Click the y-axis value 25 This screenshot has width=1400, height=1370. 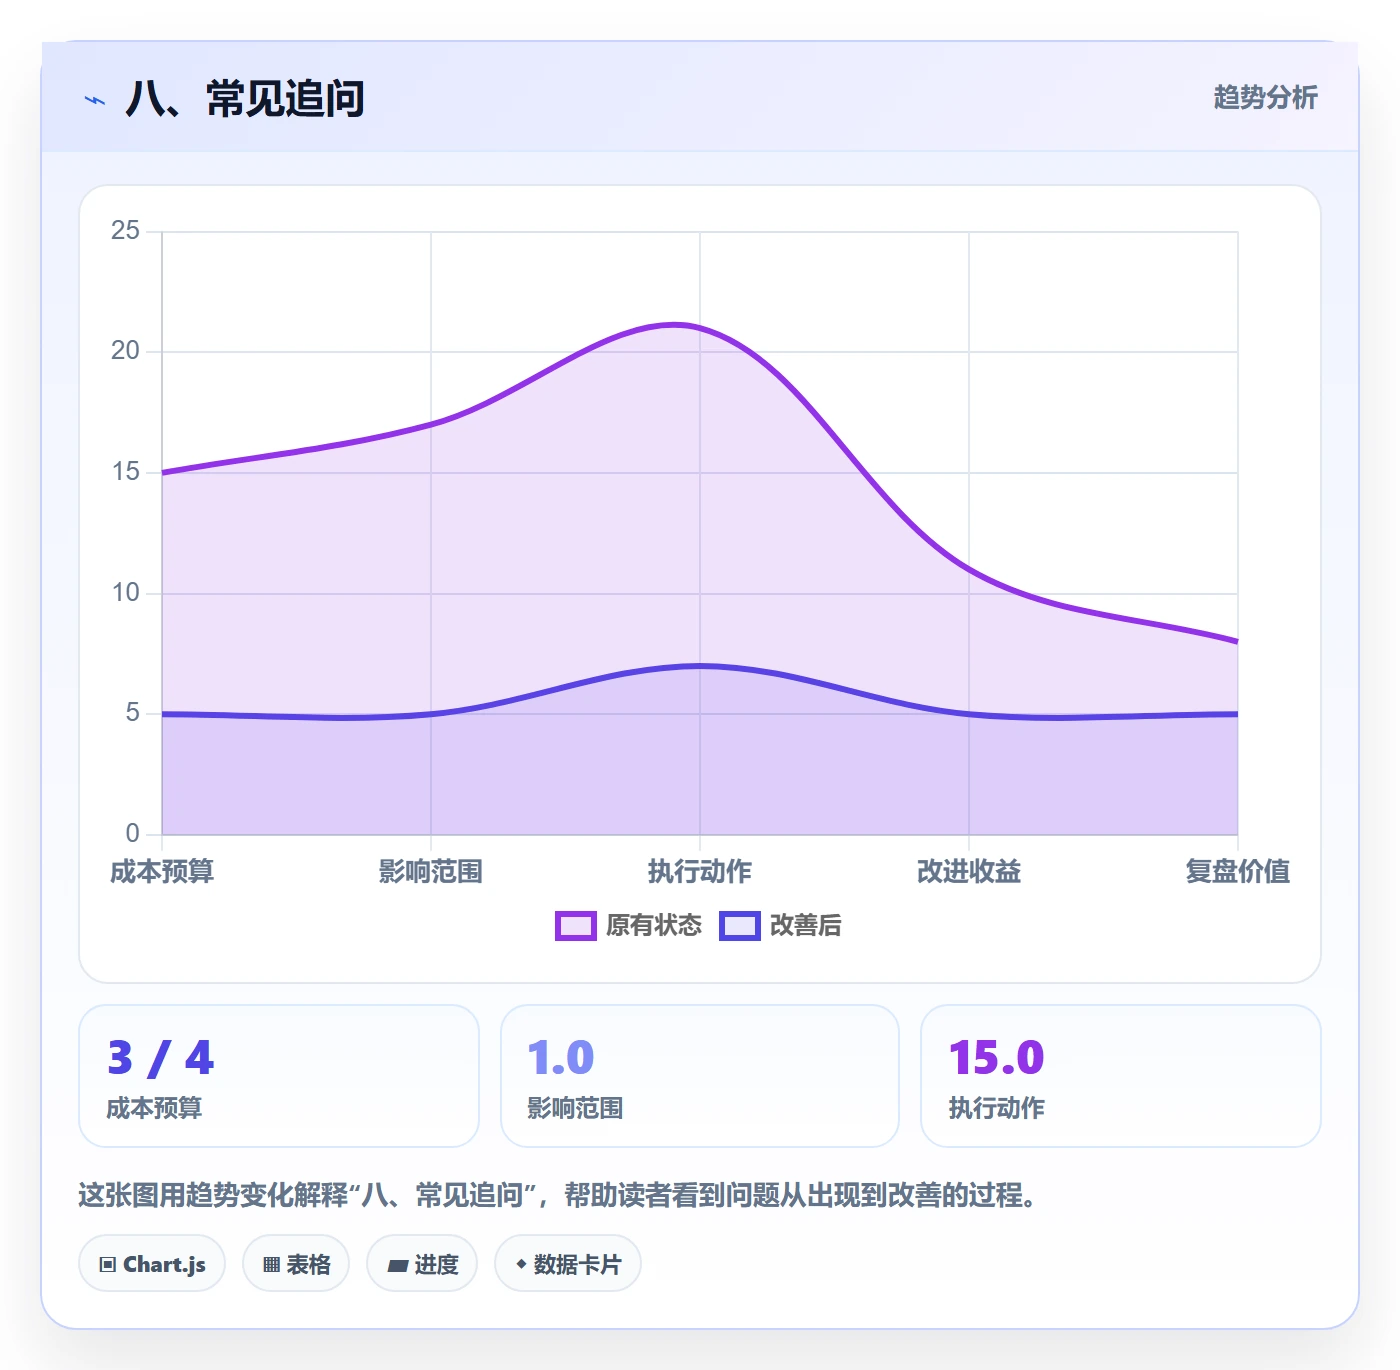(x=125, y=231)
